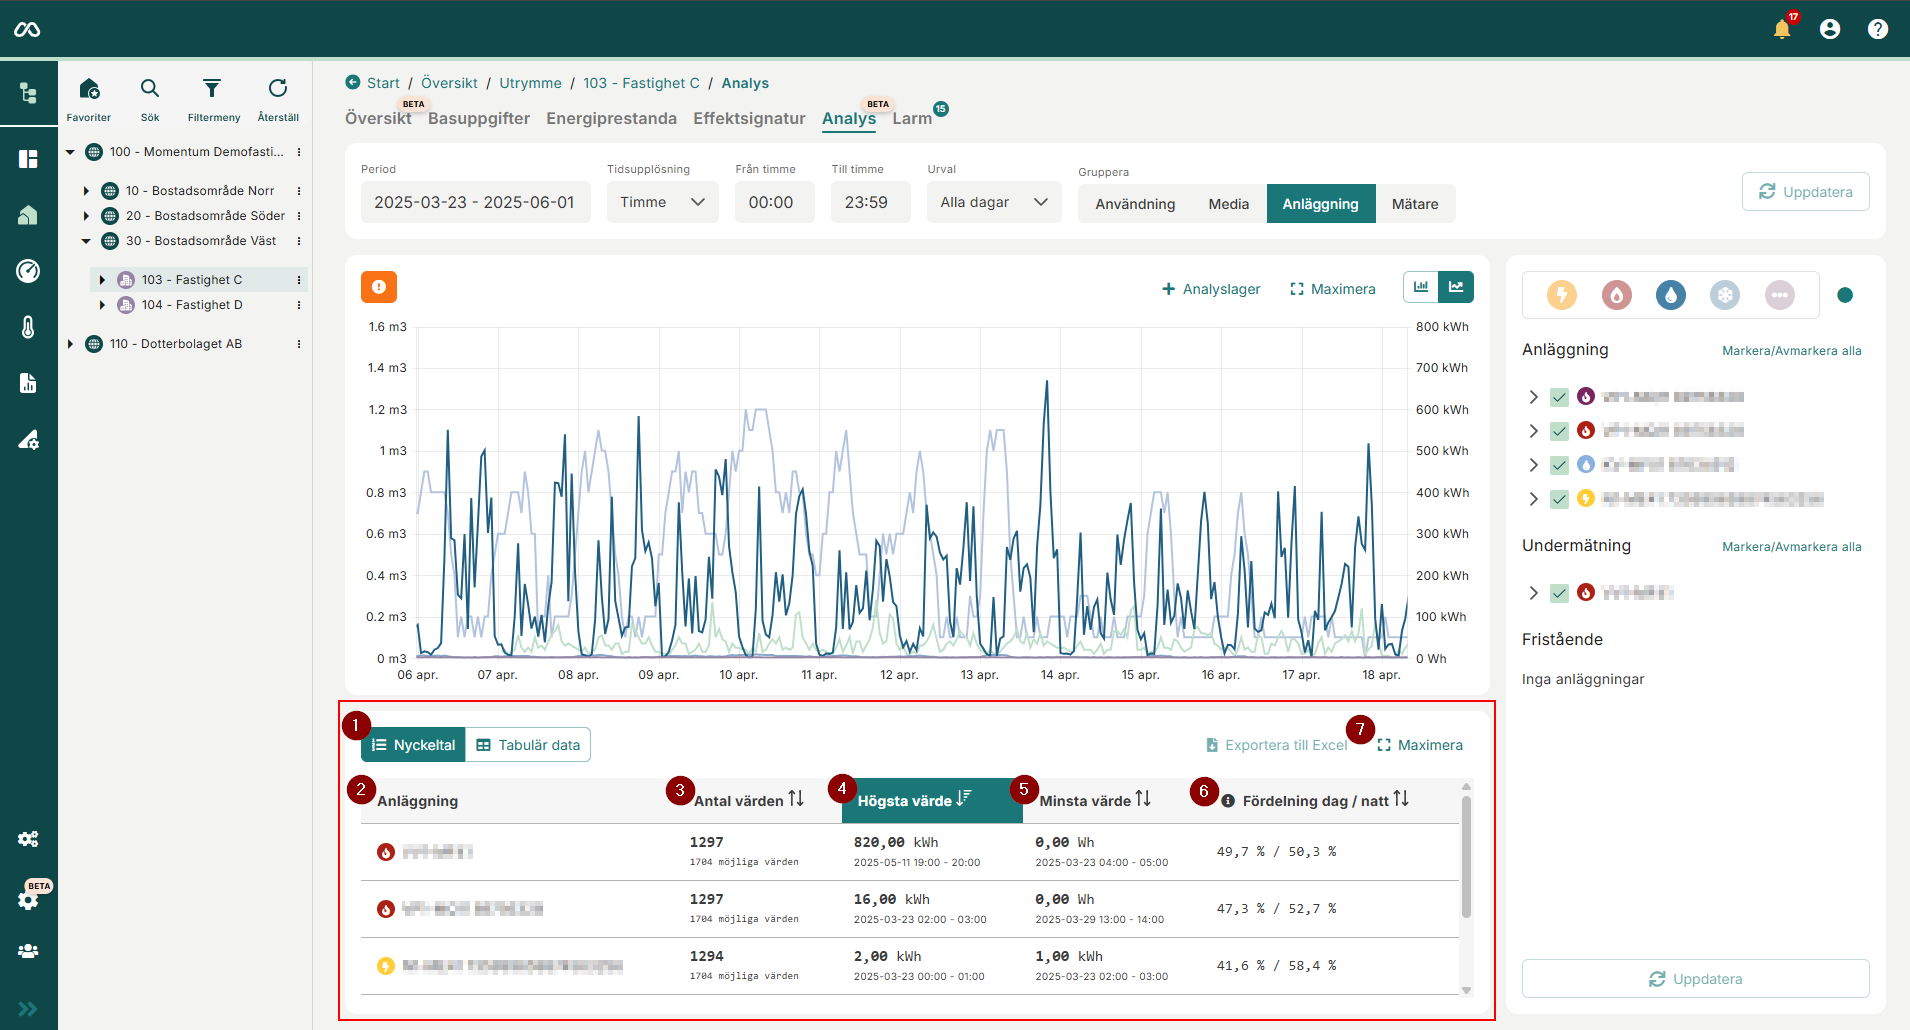Open the Filtermeny funnel icon

[212, 88]
